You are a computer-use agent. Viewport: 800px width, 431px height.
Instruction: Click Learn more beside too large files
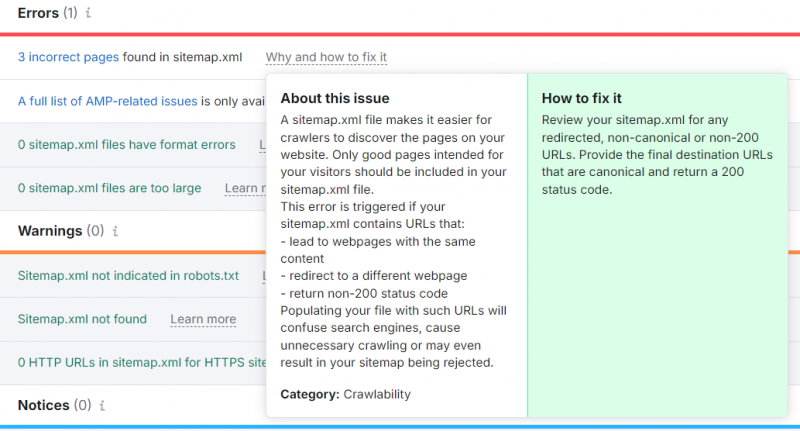coord(245,188)
